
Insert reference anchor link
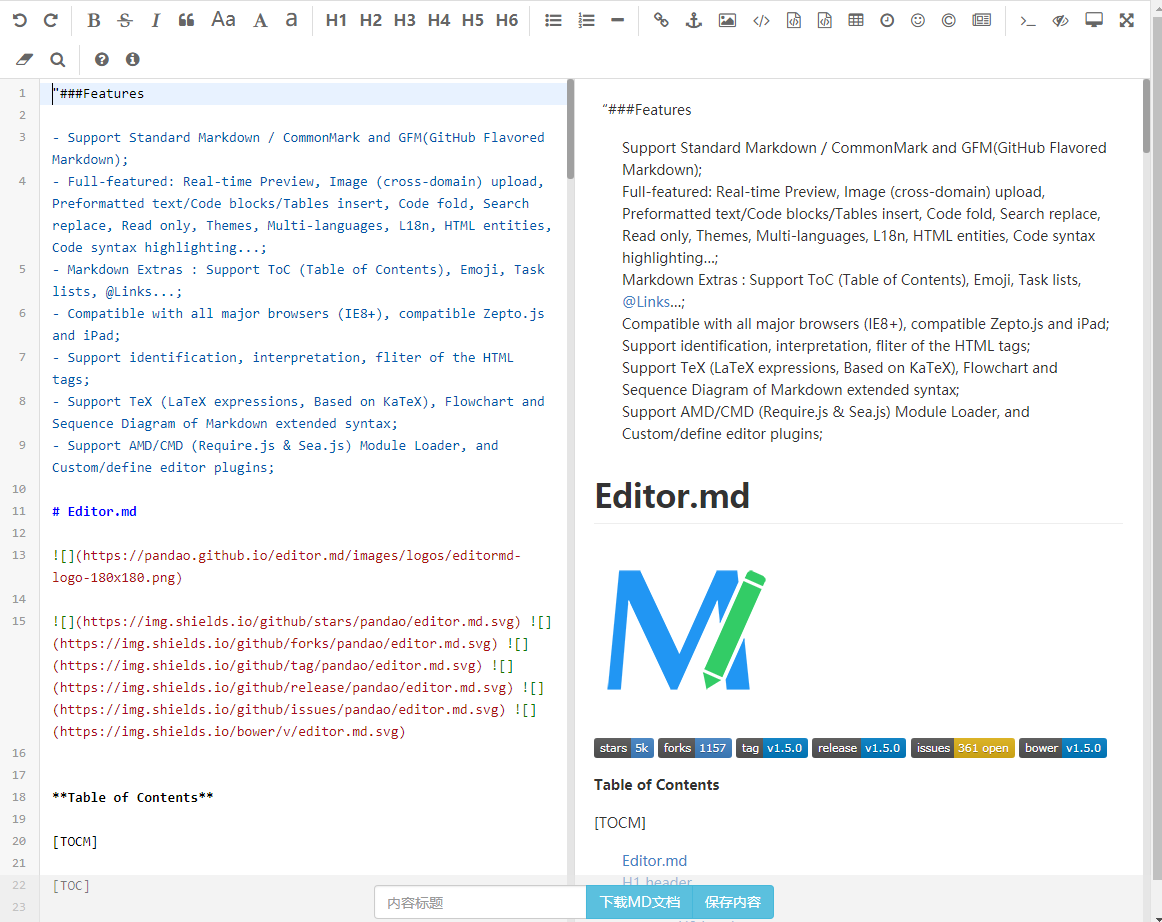coord(694,20)
